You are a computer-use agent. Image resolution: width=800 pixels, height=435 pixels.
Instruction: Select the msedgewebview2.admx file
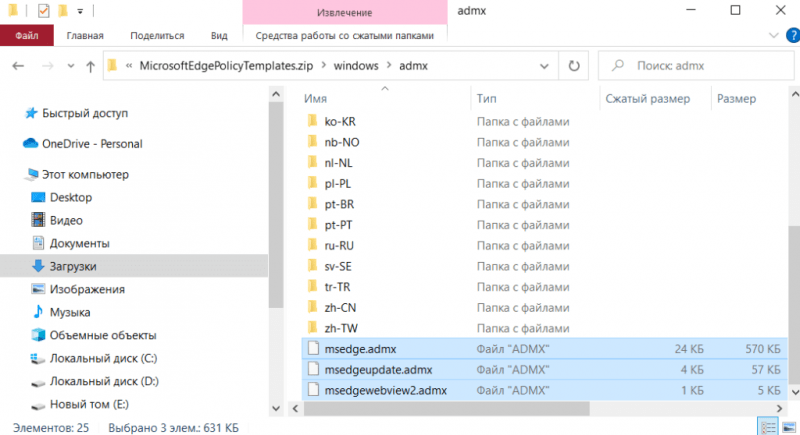coord(544,390)
